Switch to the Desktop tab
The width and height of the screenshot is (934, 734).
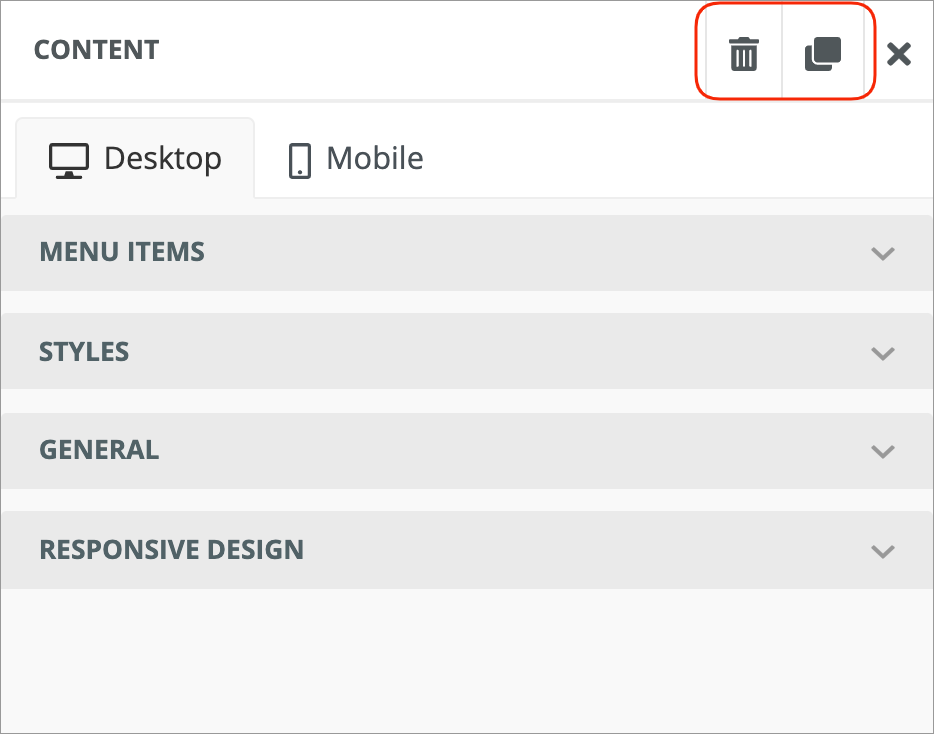click(x=136, y=158)
